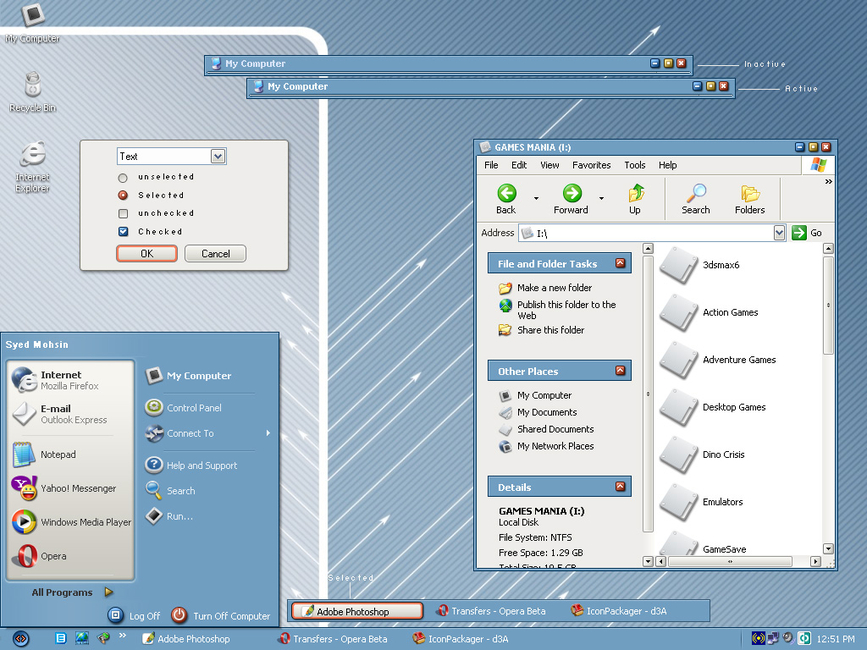Viewport: 867px width, 650px height.
Task: Open Control Panel in Start menu
Action: pyautogui.click(x=184, y=408)
